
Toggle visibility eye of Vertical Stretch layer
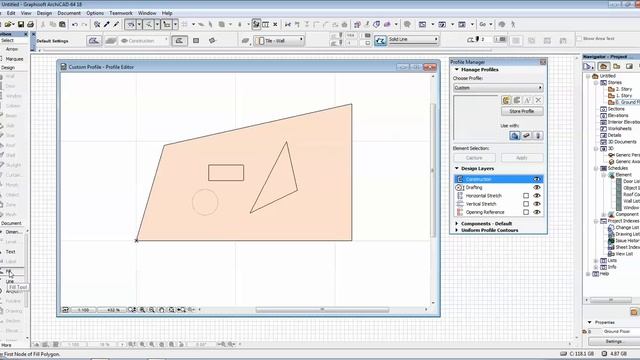pyautogui.click(x=537, y=204)
